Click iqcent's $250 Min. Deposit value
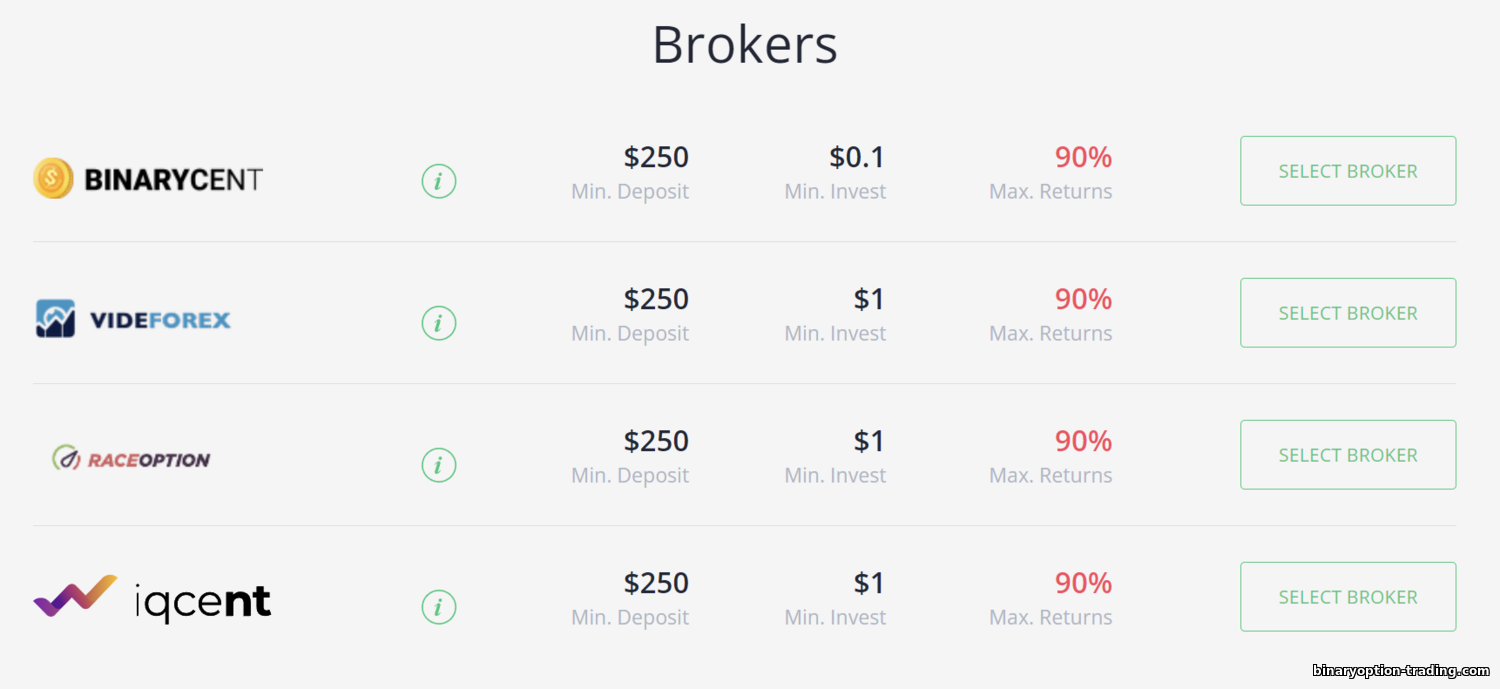Screen dimensions: 1500x689 (656, 583)
